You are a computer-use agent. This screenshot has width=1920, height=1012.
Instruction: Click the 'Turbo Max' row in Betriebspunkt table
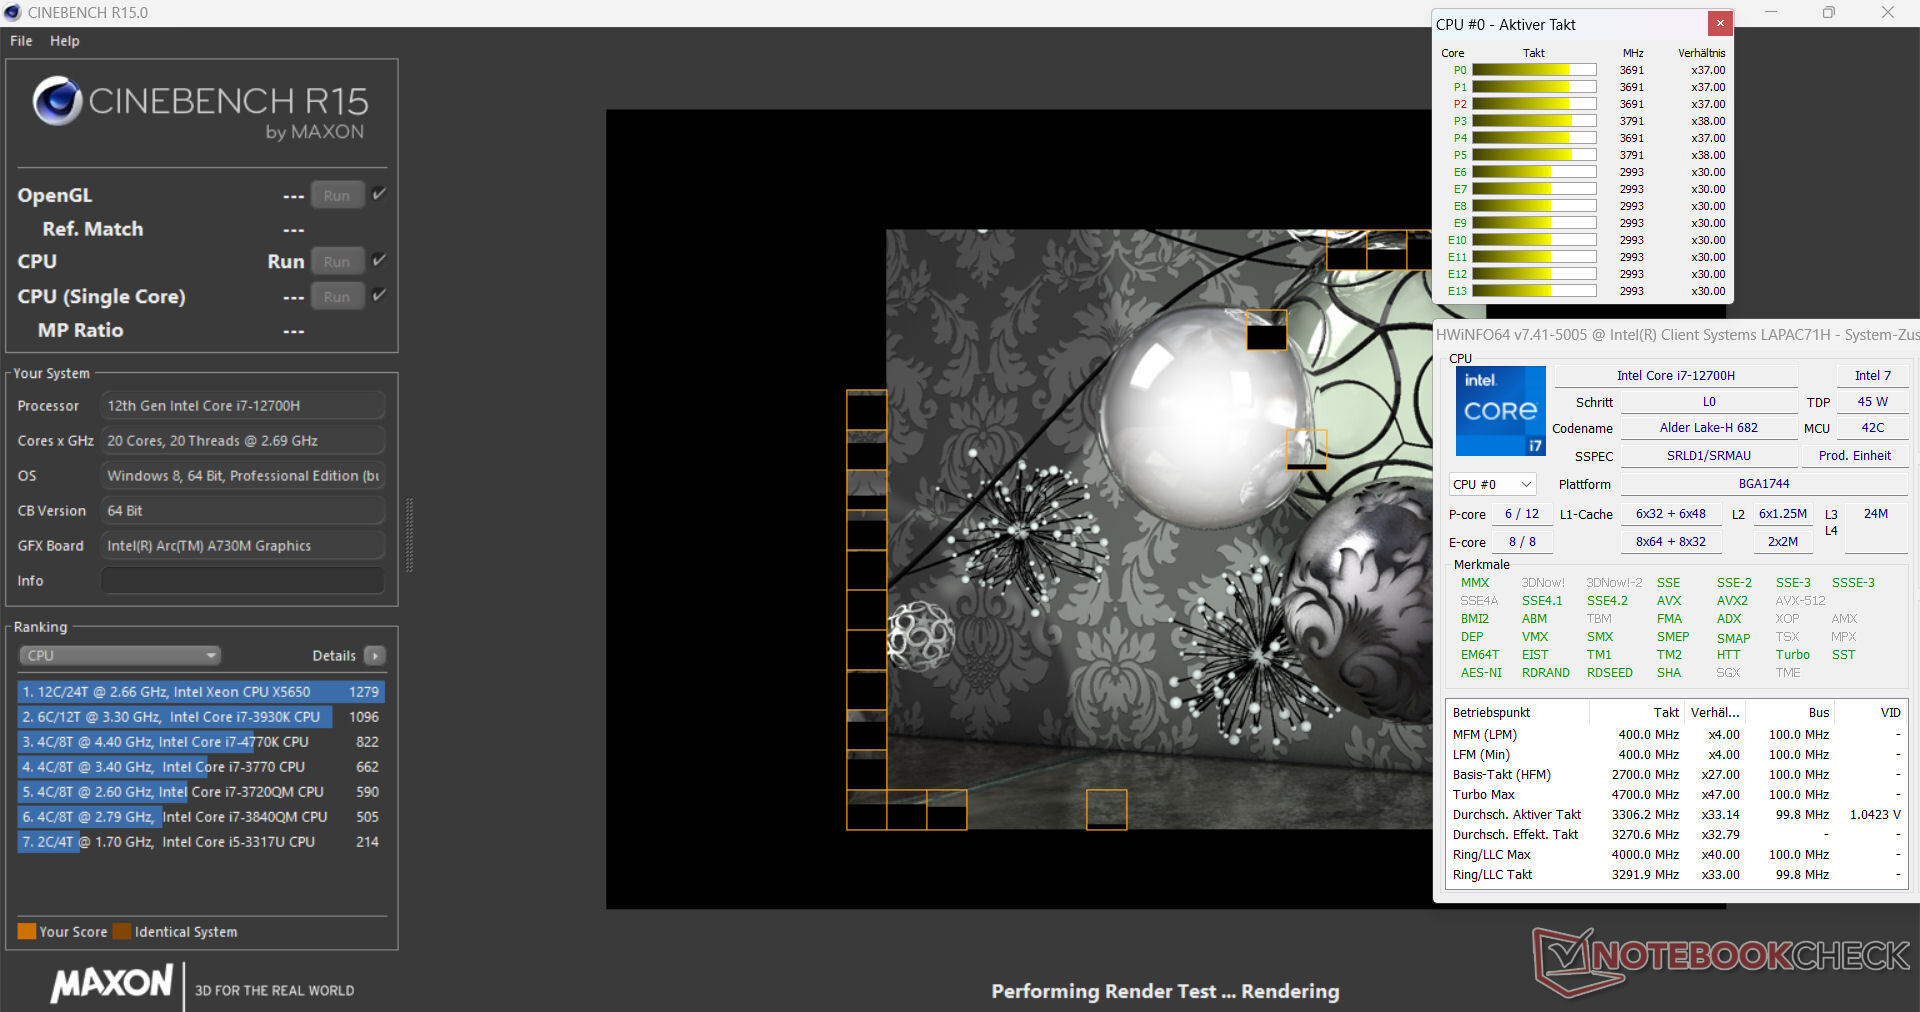click(x=1676, y=795)
